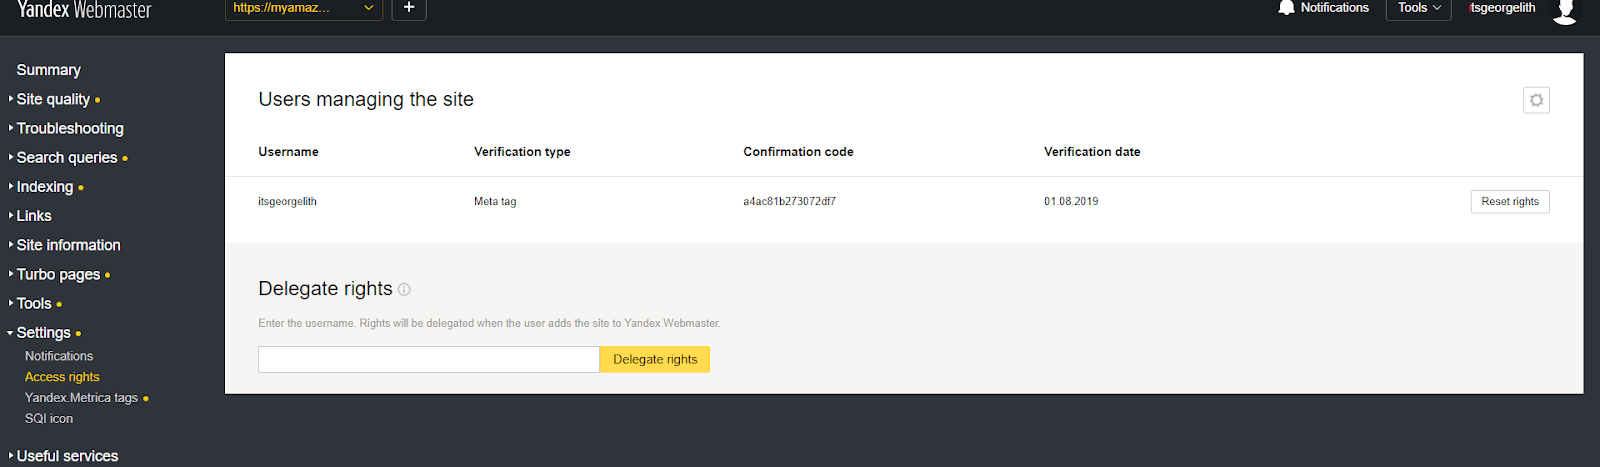The image size is (1600, 467).
Task: Open the itsgeorgelith account name link
Action: pos(1502,8)
